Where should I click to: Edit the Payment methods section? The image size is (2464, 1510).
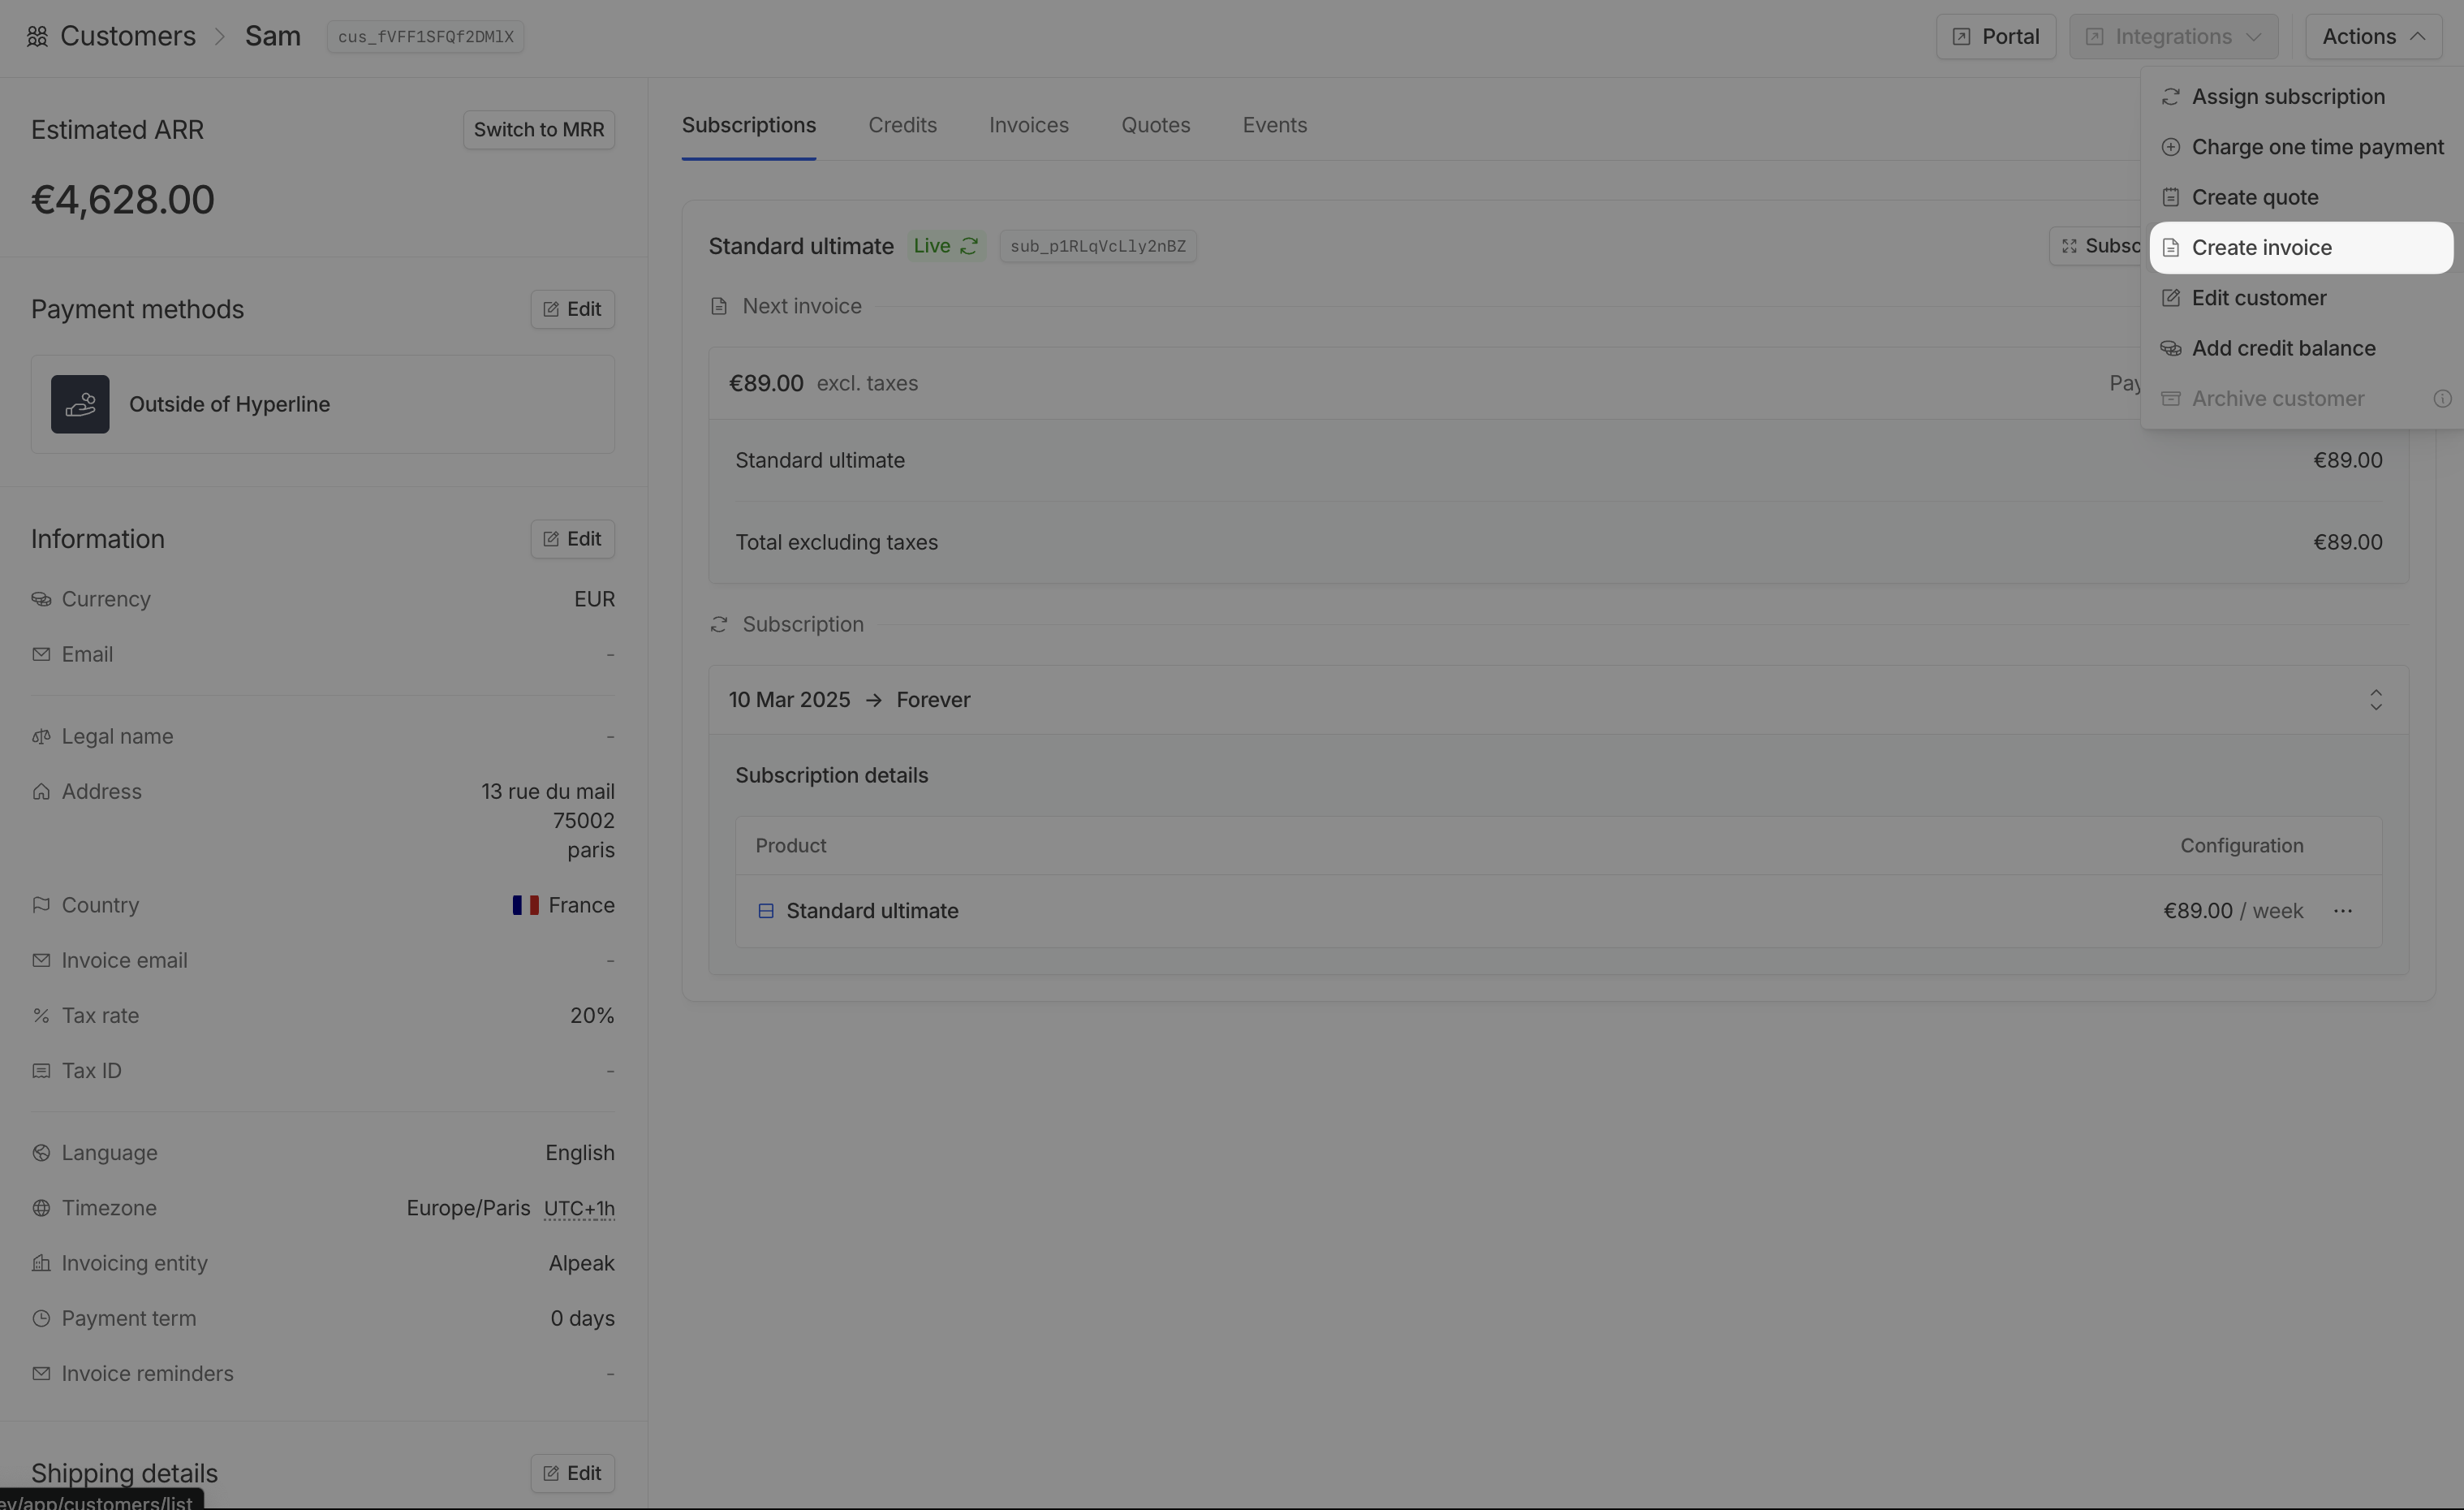[x=572, y=310]
